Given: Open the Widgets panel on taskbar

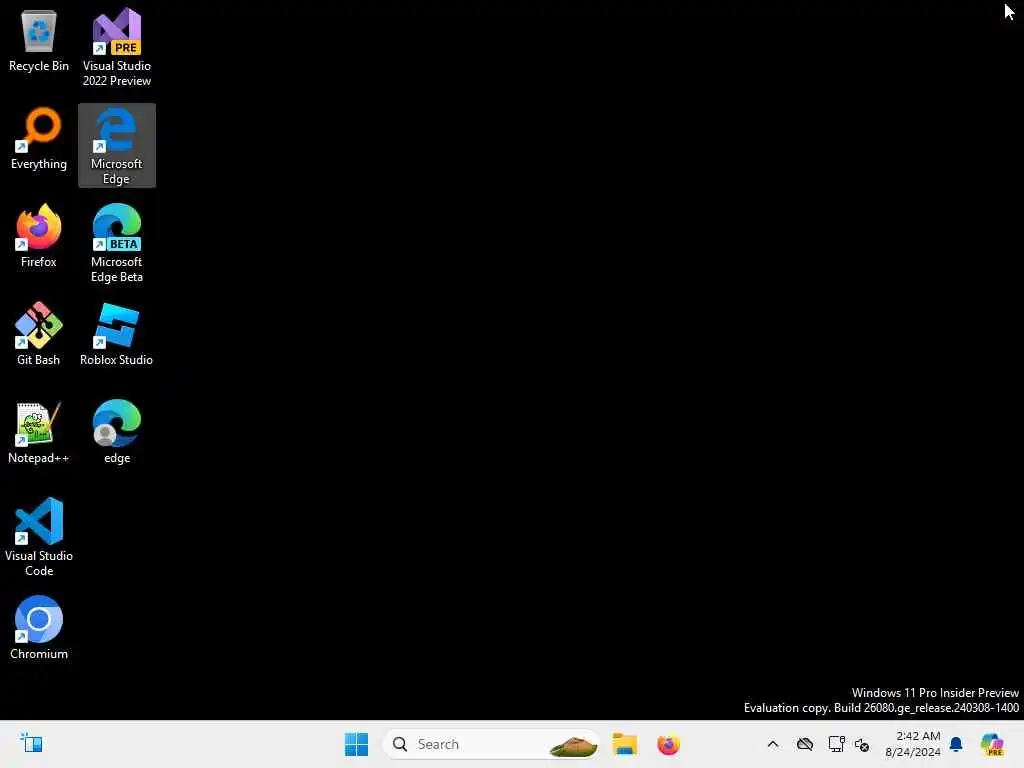Looking at the screenshot, I should (31, 743).
